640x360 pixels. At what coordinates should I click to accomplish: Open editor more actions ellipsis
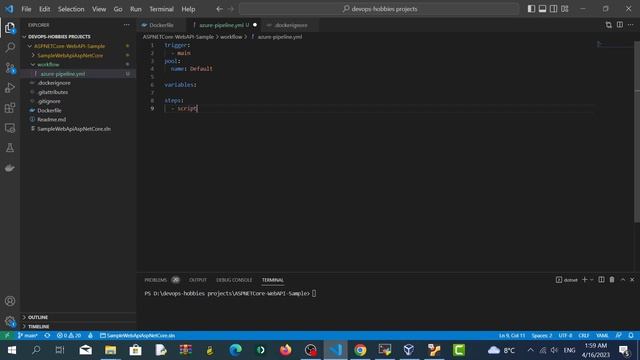pos(631,25)
